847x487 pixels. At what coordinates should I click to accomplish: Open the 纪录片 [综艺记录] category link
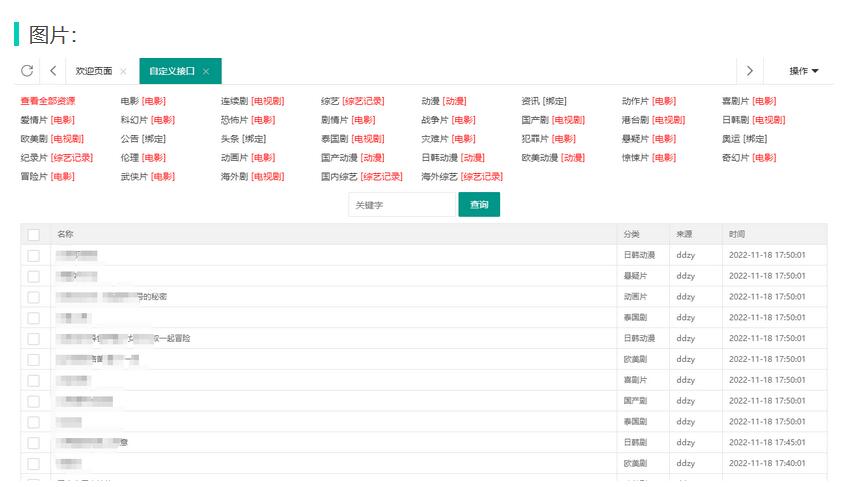point(56,158)
